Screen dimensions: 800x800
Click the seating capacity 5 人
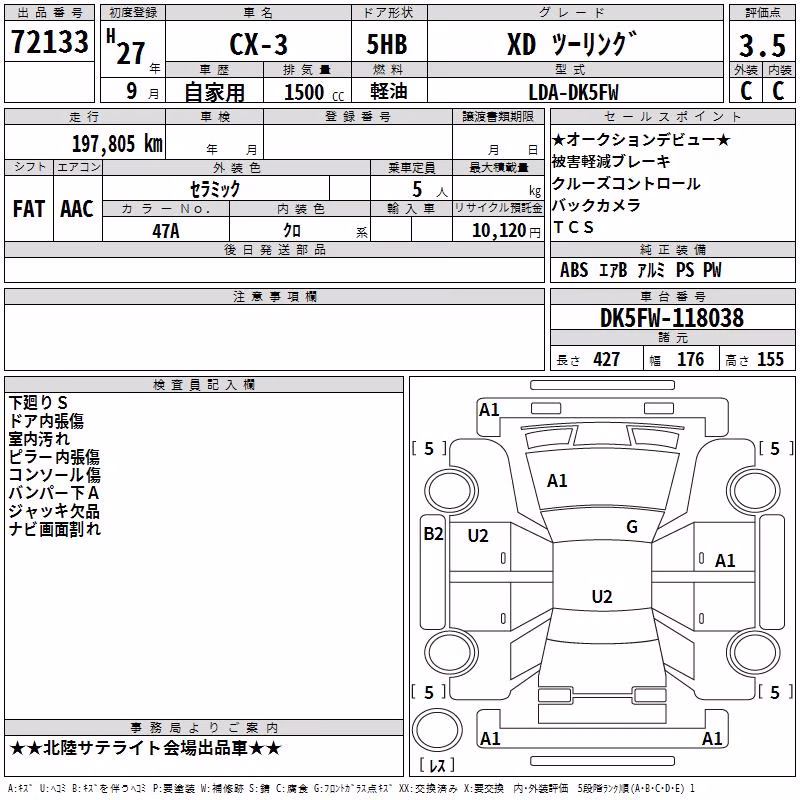[x=429, y=190]
